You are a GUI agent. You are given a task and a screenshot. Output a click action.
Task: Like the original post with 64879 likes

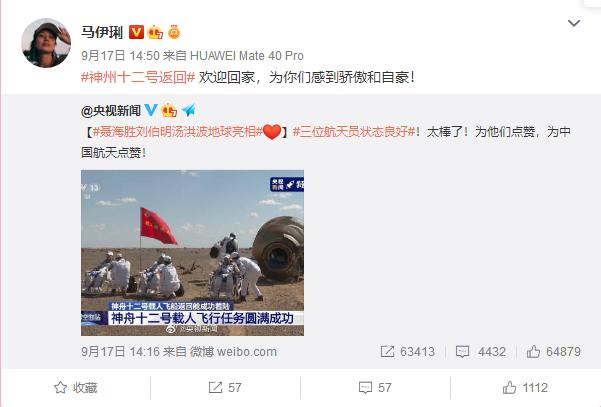[x=553, y=351]
